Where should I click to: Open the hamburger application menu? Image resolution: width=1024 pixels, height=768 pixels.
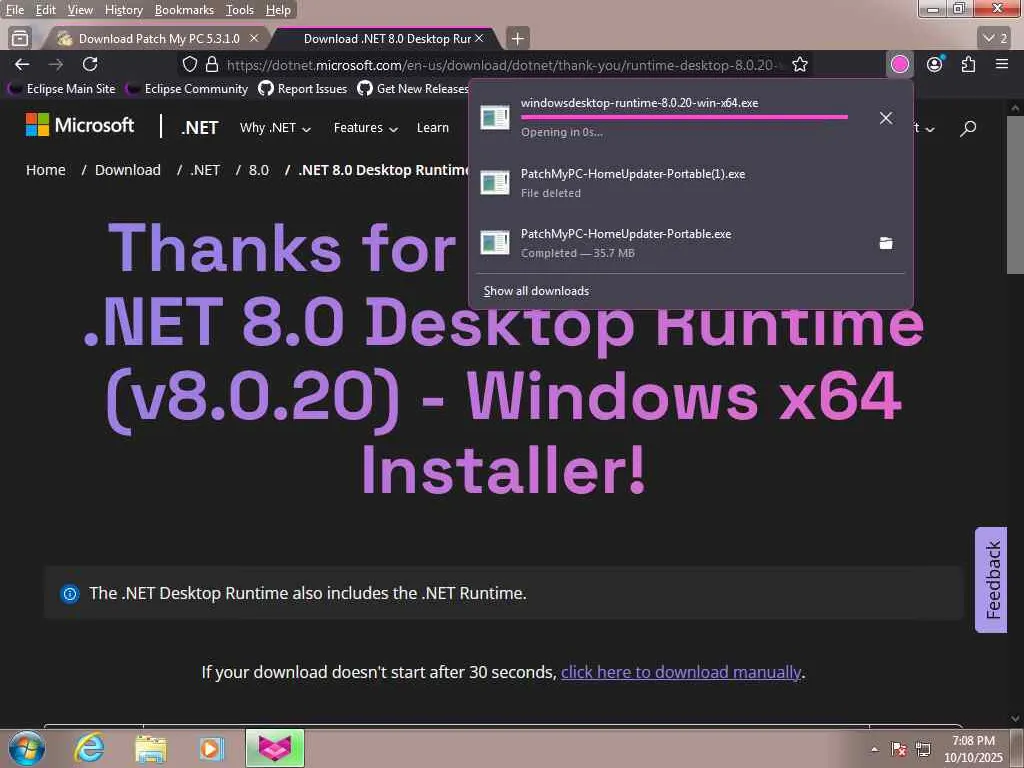click(1002, 64)
